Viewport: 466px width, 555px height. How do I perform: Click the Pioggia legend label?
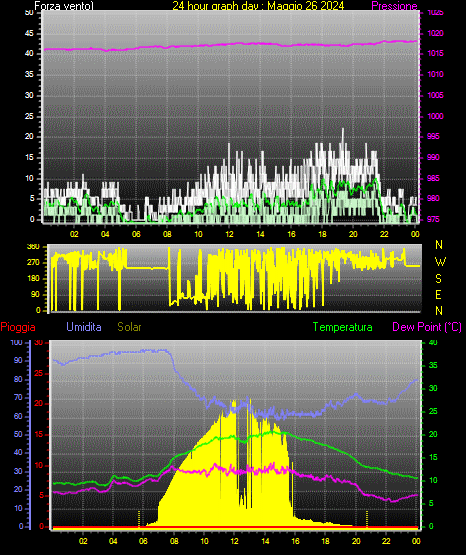pyautogui.click(x=18, y=327)
